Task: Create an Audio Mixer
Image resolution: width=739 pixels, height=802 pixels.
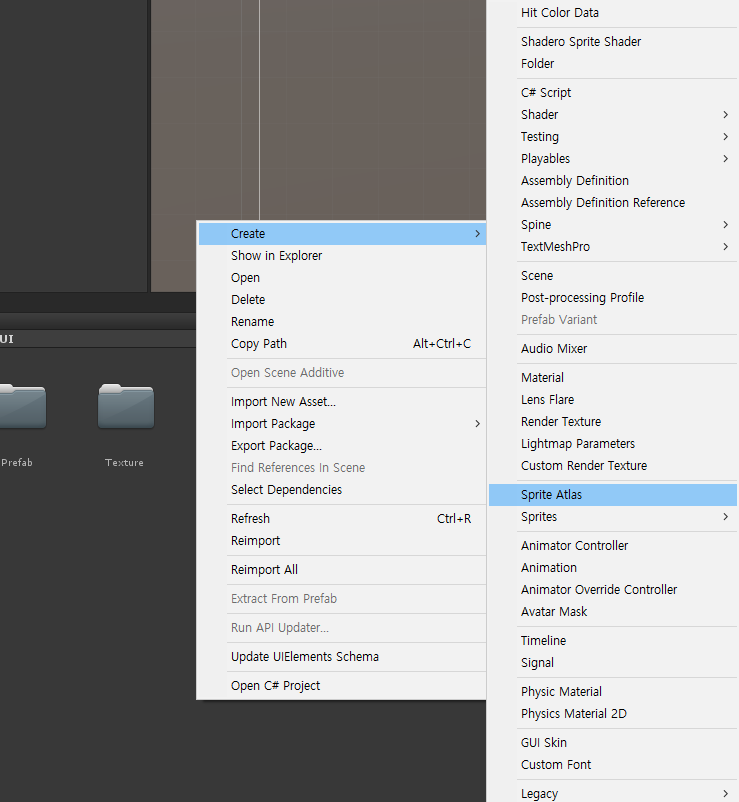Action: tap(613, 349)
